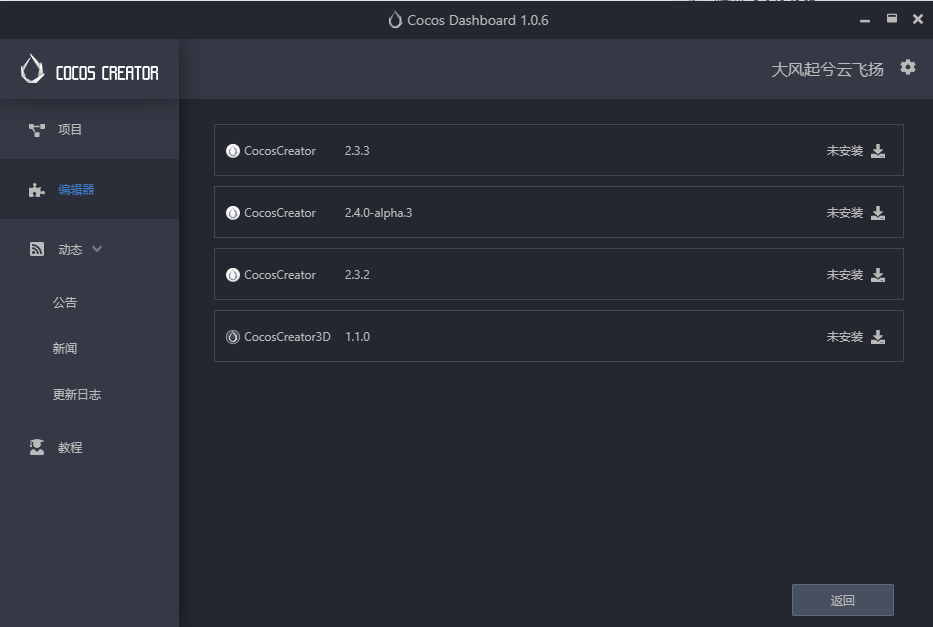Collapse the 动态 section chevron

[x=97, y=249]
